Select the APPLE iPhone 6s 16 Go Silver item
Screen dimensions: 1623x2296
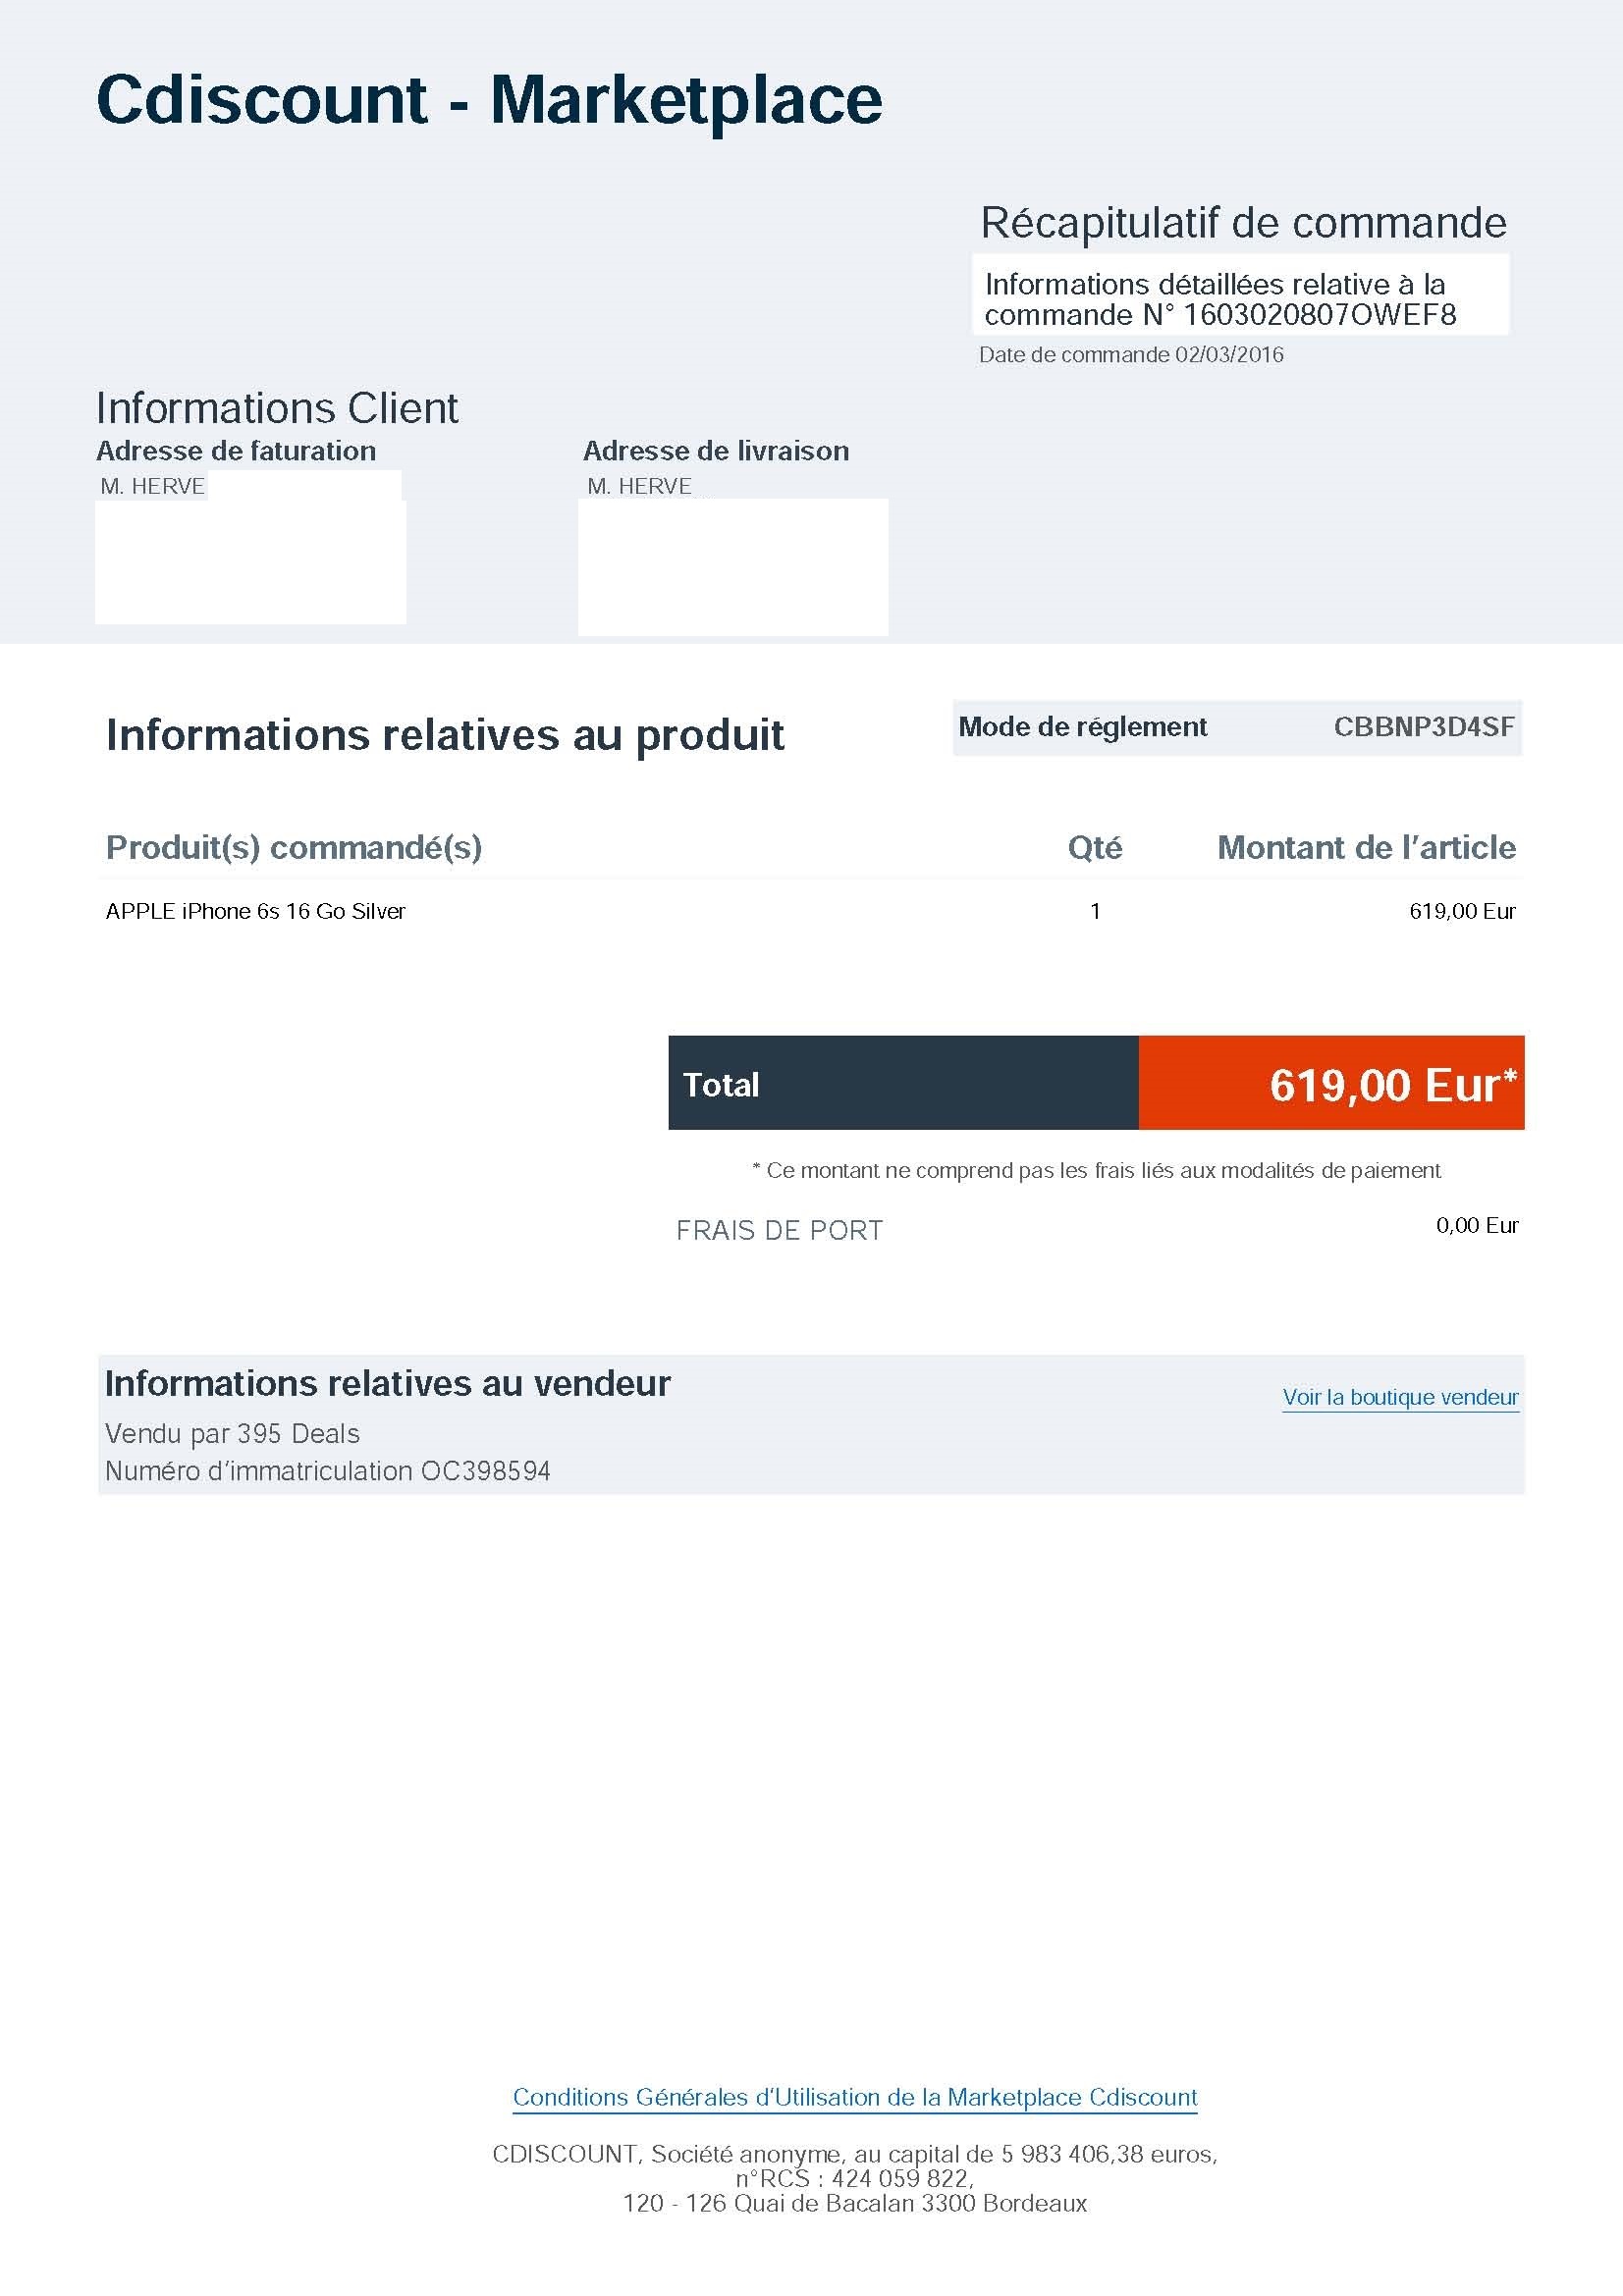point(256,911)
